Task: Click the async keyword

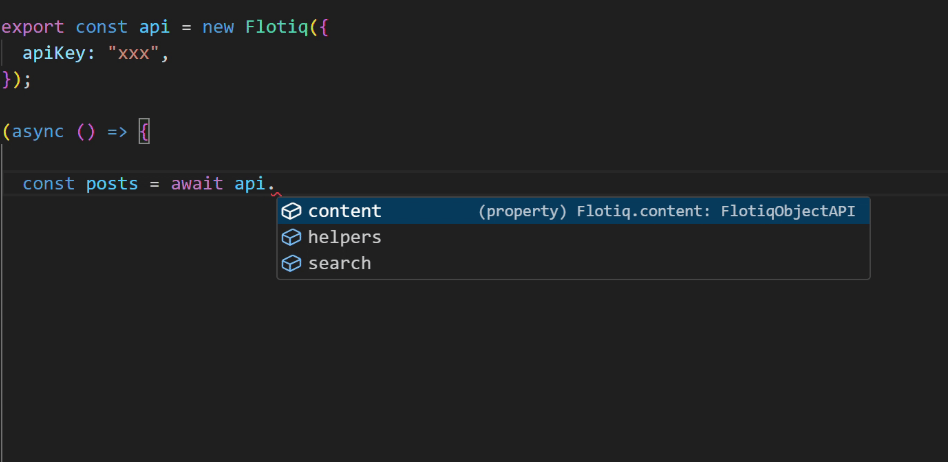Action: 38,131
